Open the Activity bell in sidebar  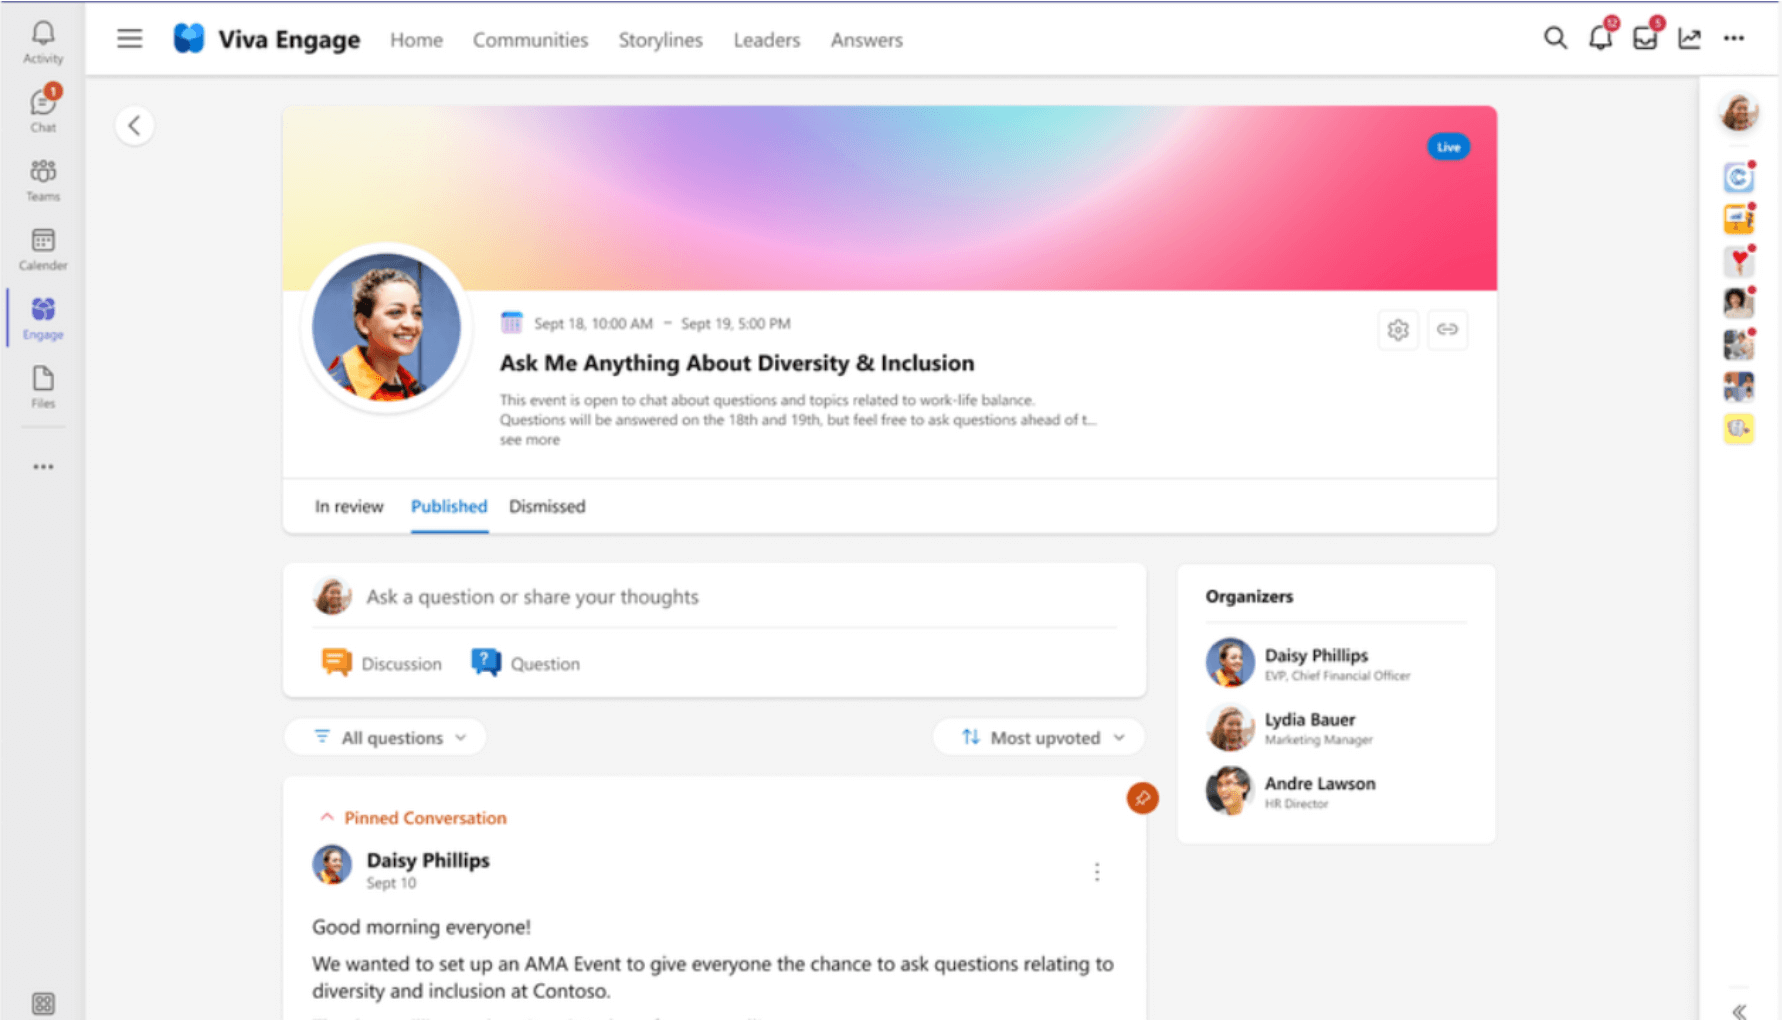click(x=43, y=42)
